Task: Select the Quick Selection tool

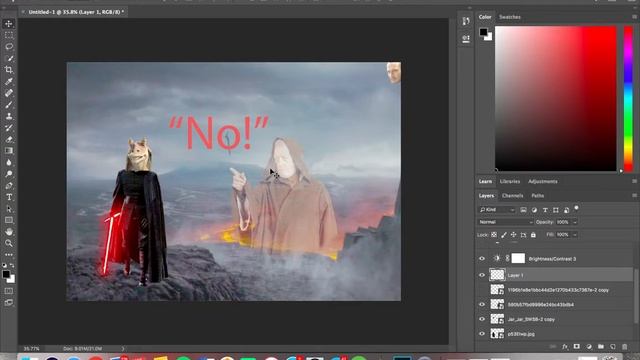Action: coord(9,58)
